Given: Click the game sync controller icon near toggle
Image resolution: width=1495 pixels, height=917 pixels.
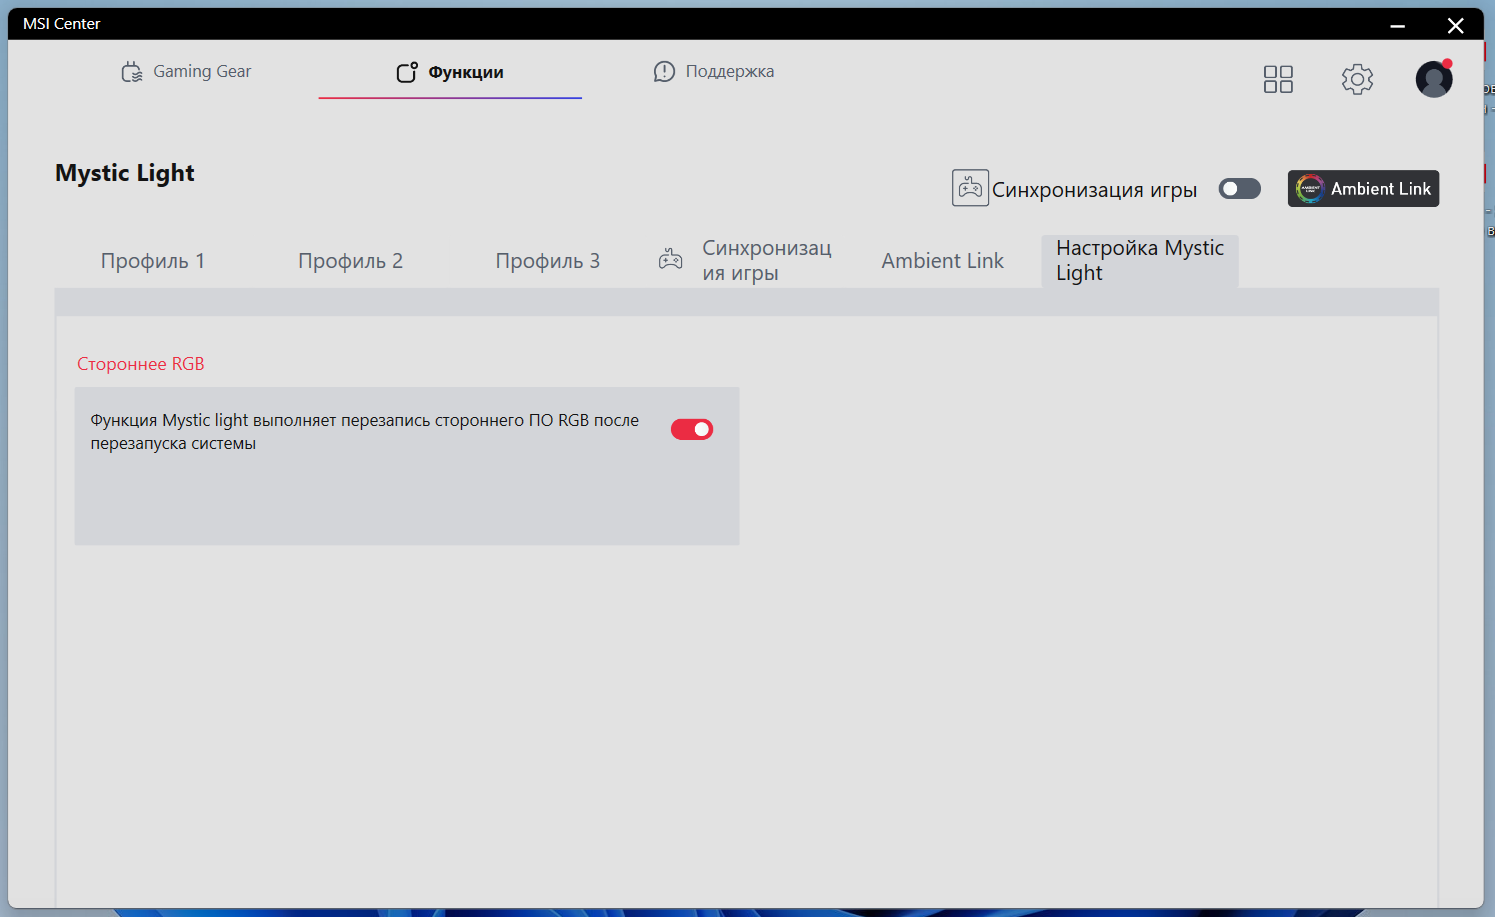Looking at the screenshot, I should tap(970, 188).
